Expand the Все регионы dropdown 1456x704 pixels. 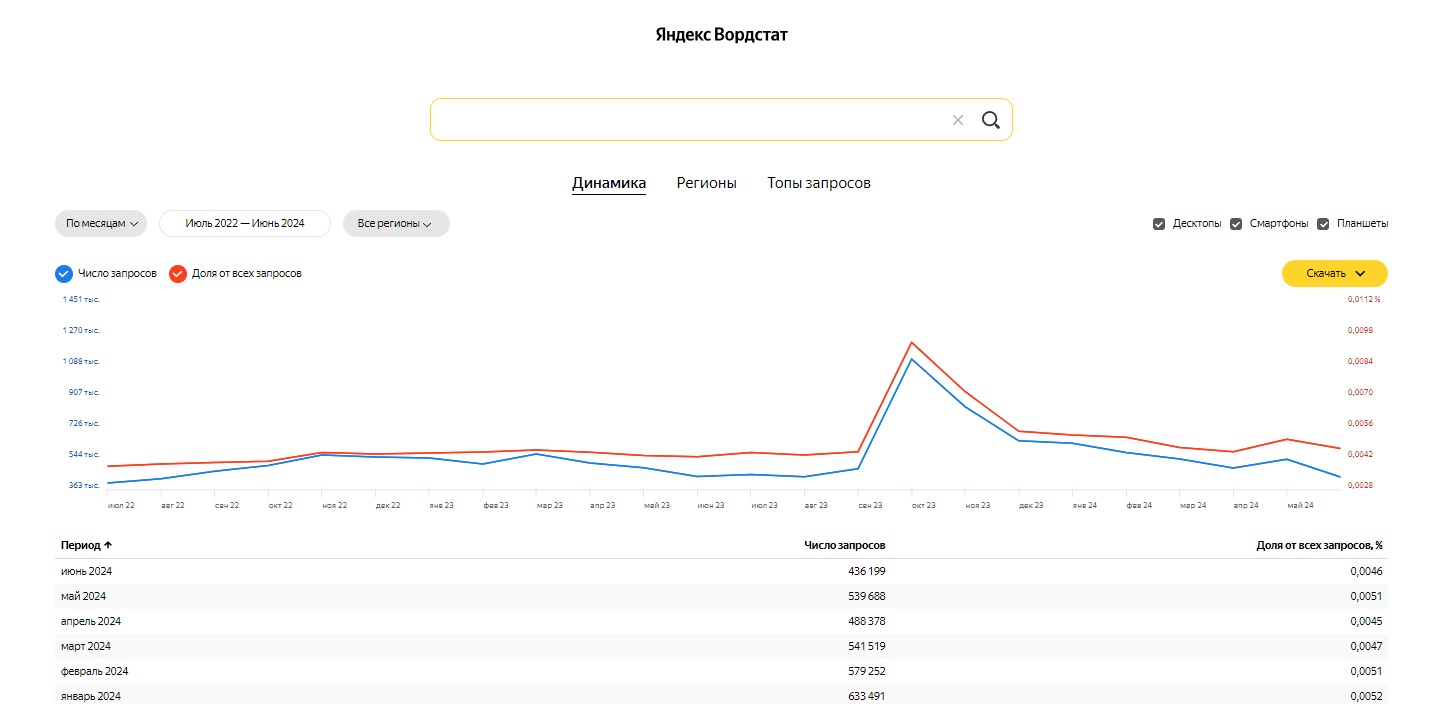point(396,224)
